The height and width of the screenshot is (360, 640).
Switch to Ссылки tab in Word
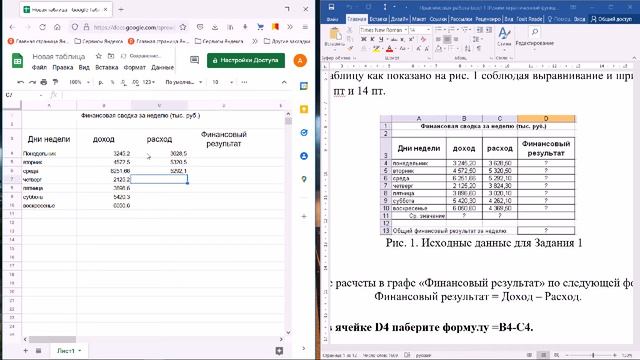point(438,19)
